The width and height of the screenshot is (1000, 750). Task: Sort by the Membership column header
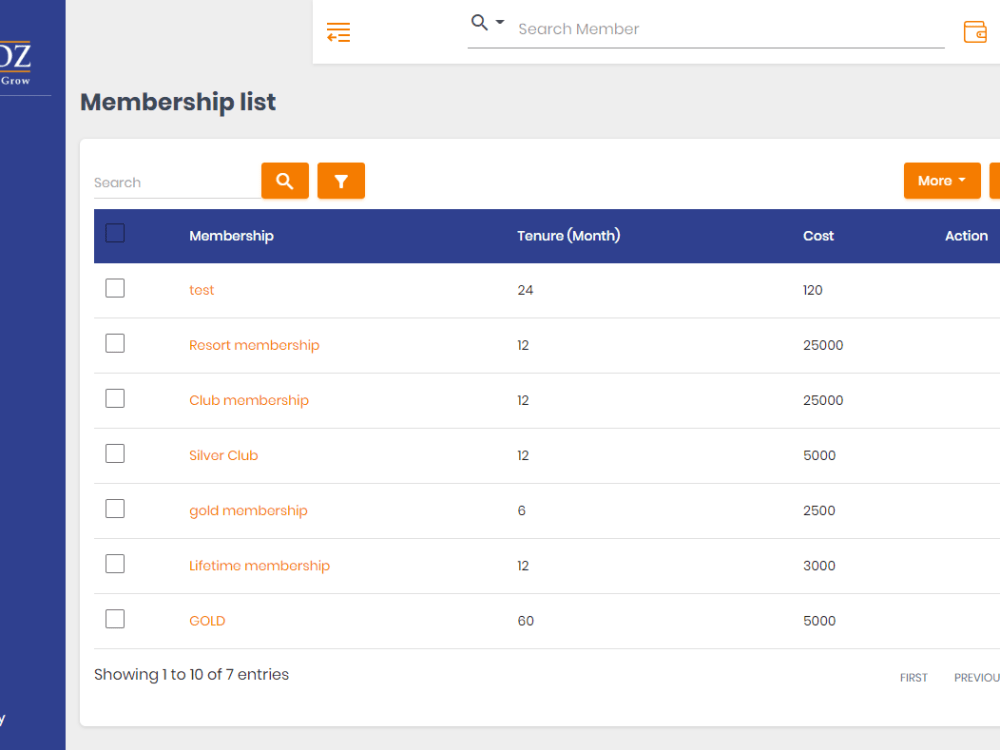click(x=231, y=236)
